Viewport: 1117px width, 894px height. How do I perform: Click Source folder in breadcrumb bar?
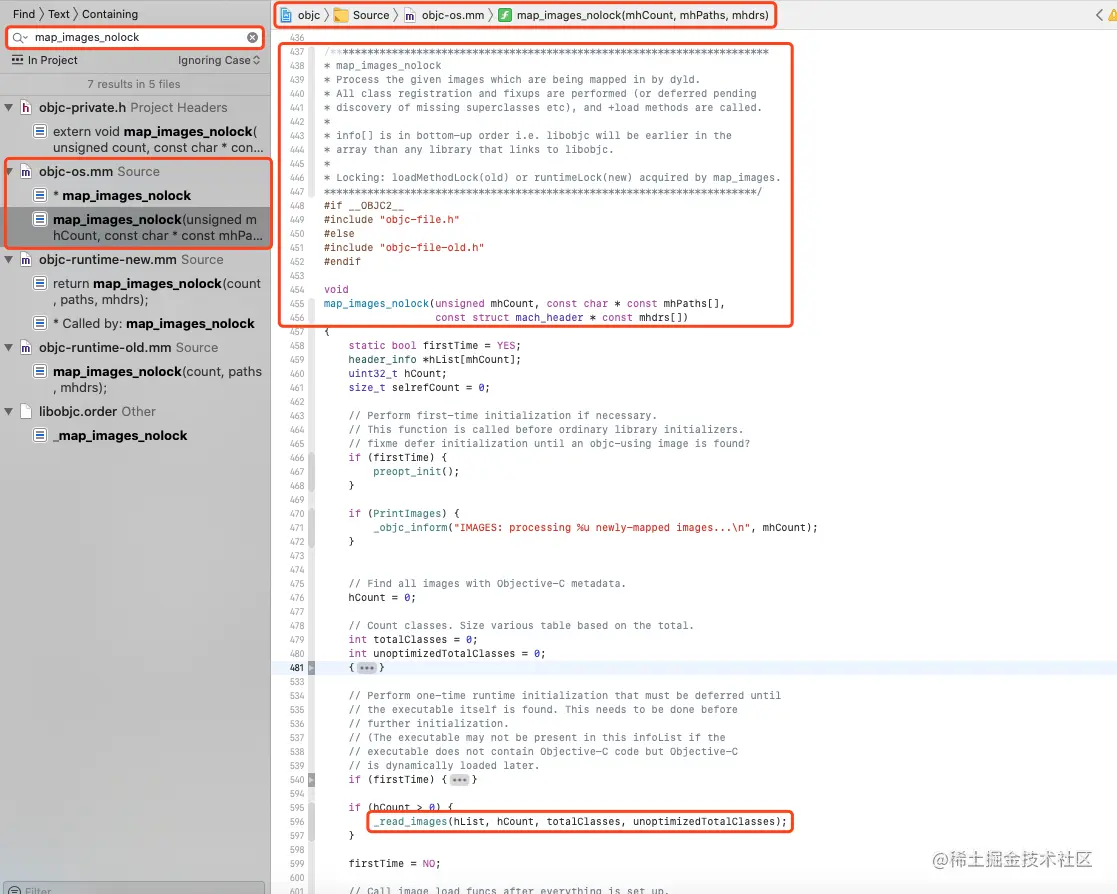coord(371,15)
